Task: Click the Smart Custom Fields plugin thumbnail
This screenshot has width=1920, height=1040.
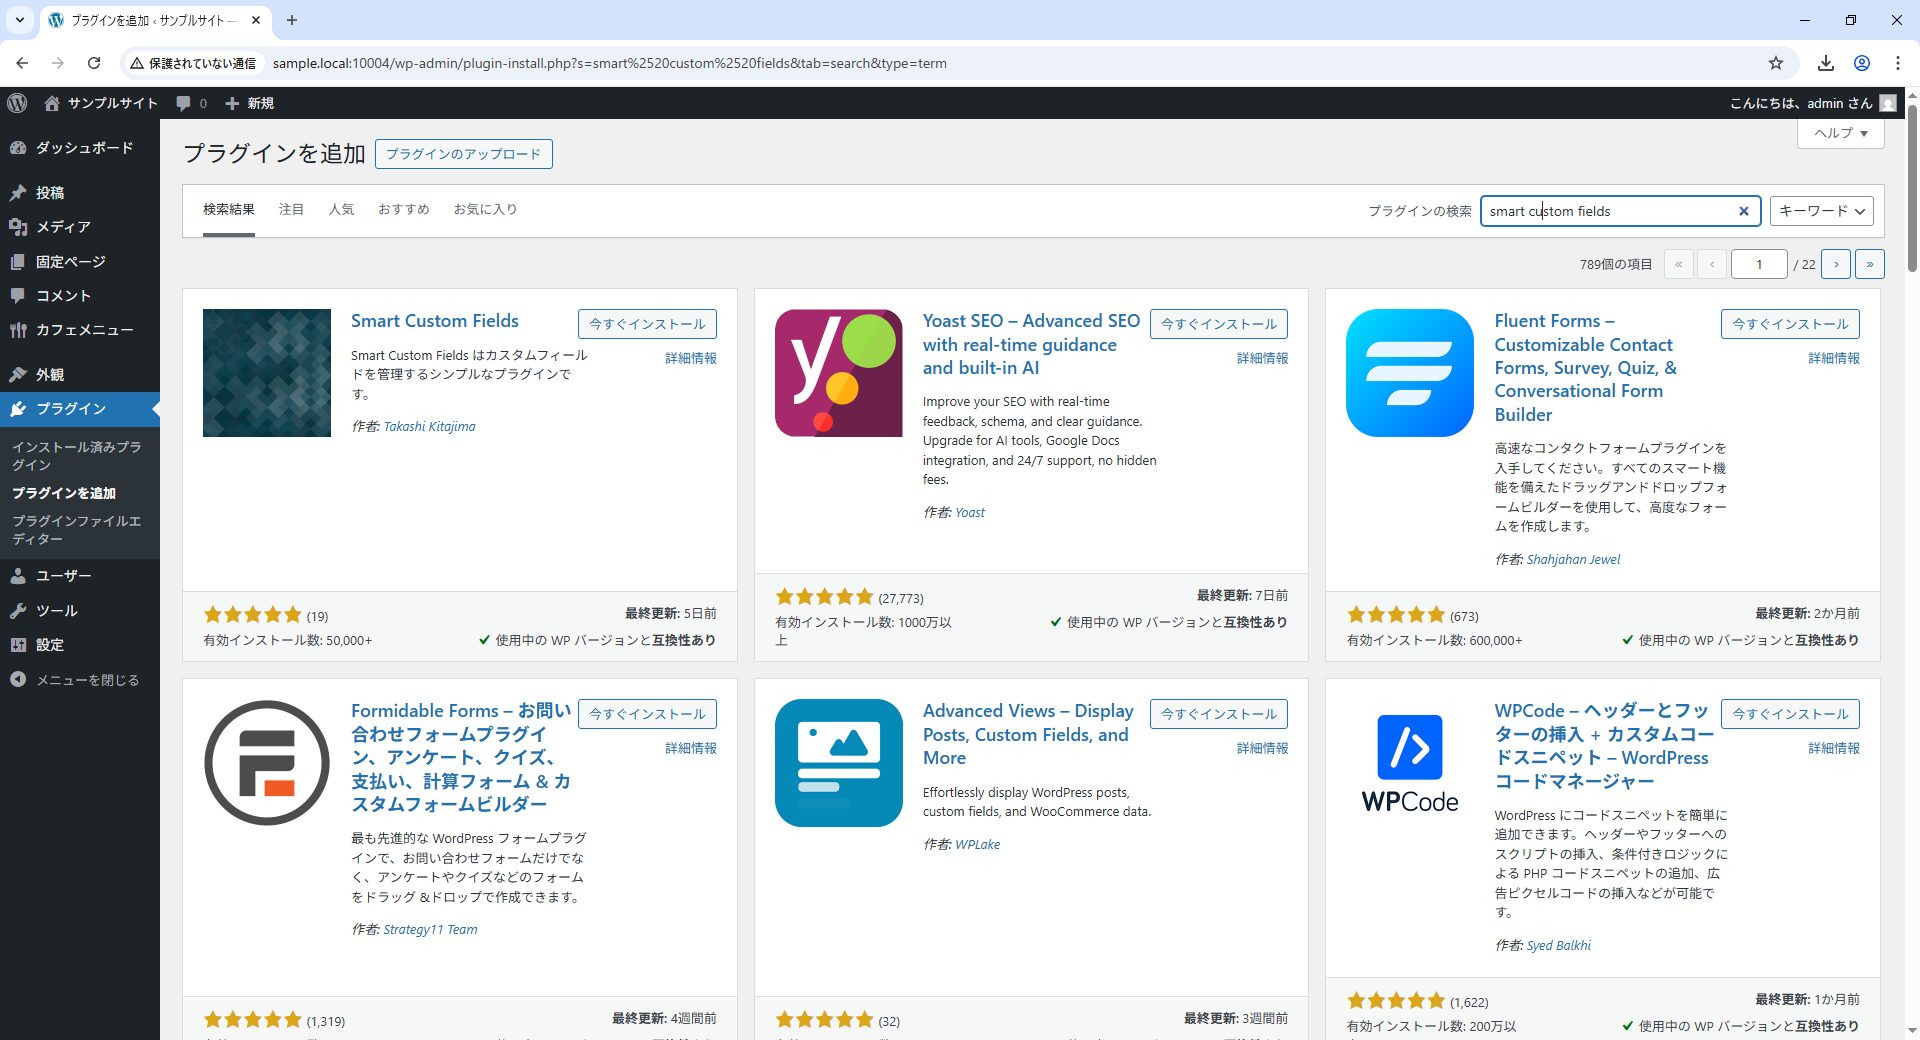Action: [x=267, y=373]
